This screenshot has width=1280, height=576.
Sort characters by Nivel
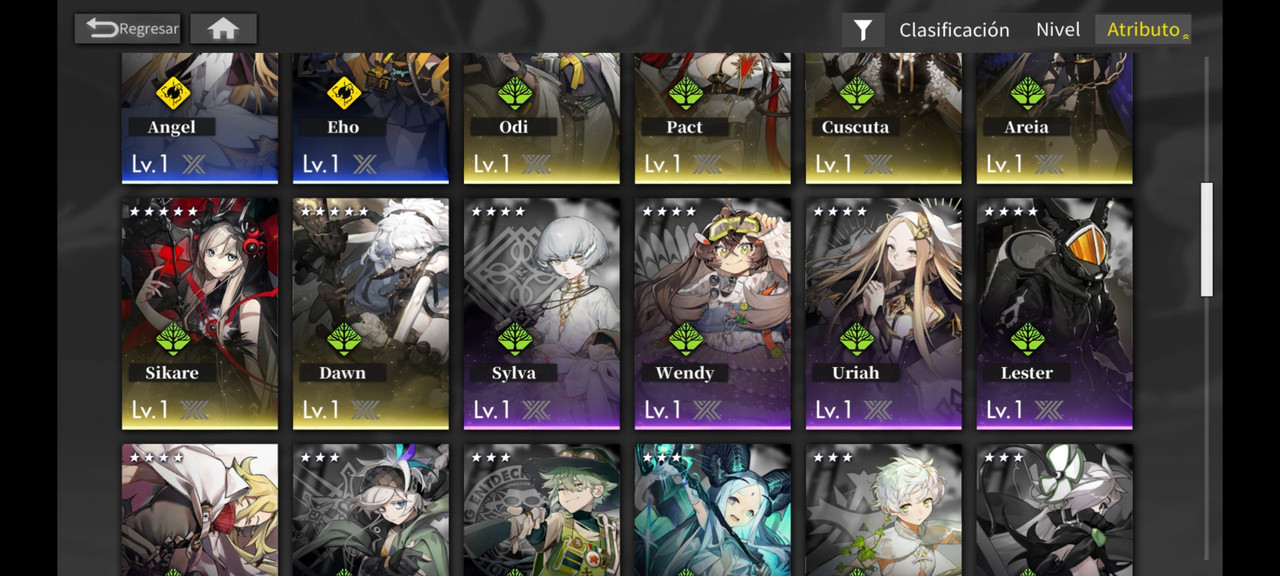coord(1058,30)
